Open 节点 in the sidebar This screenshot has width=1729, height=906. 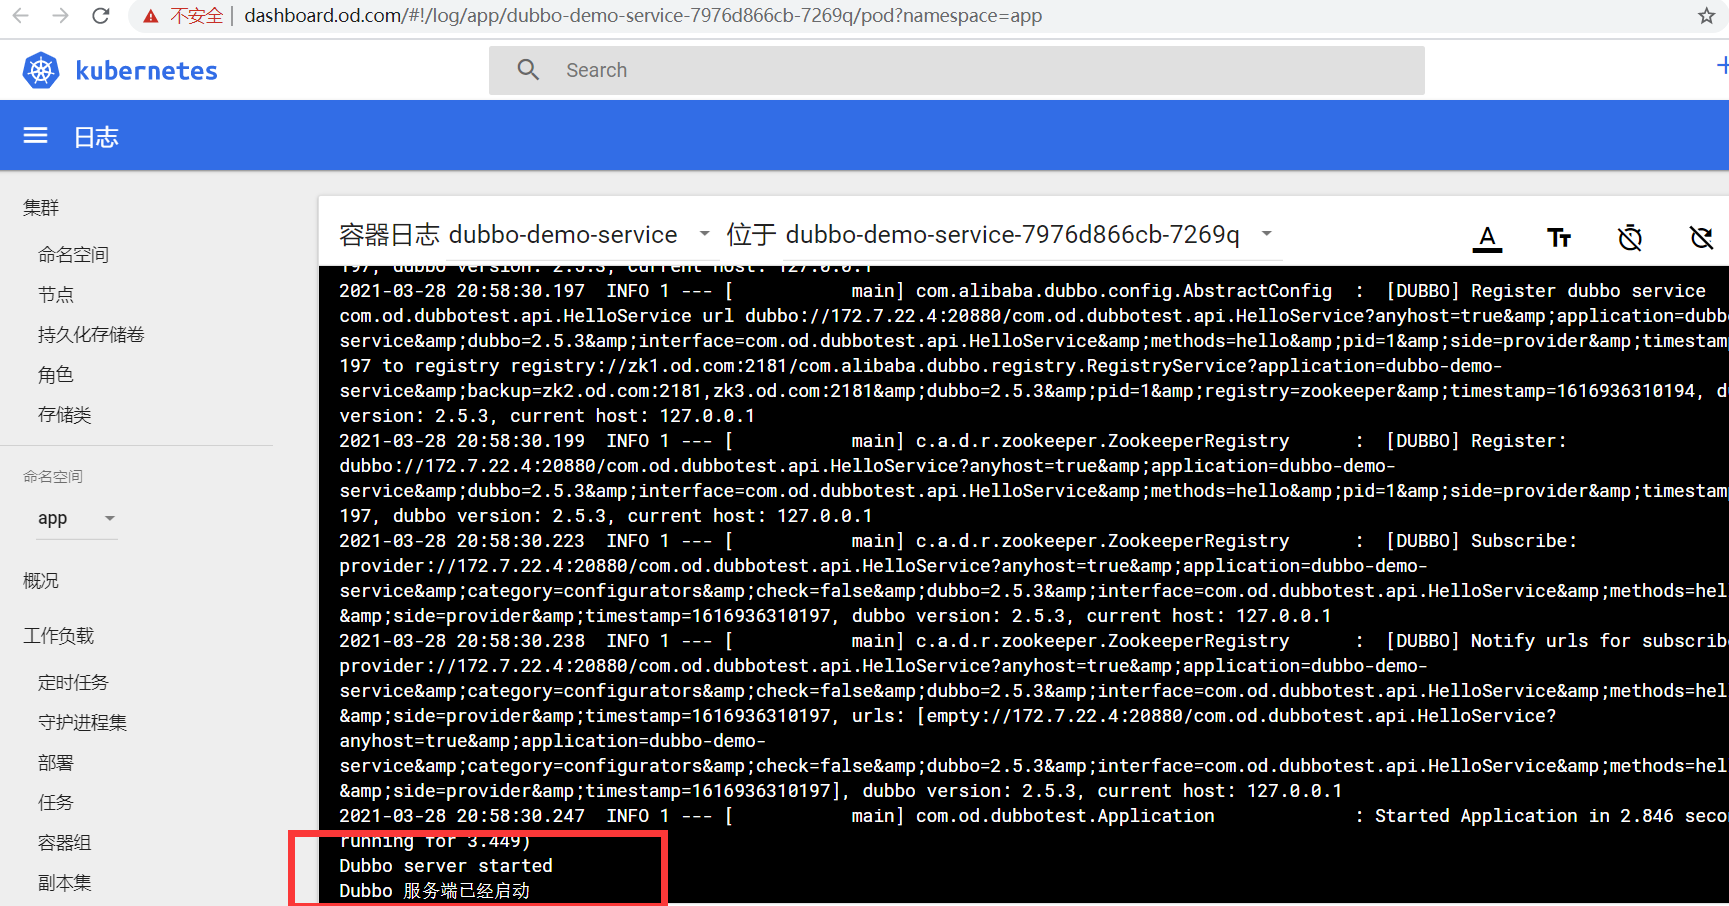coord(56,294)
